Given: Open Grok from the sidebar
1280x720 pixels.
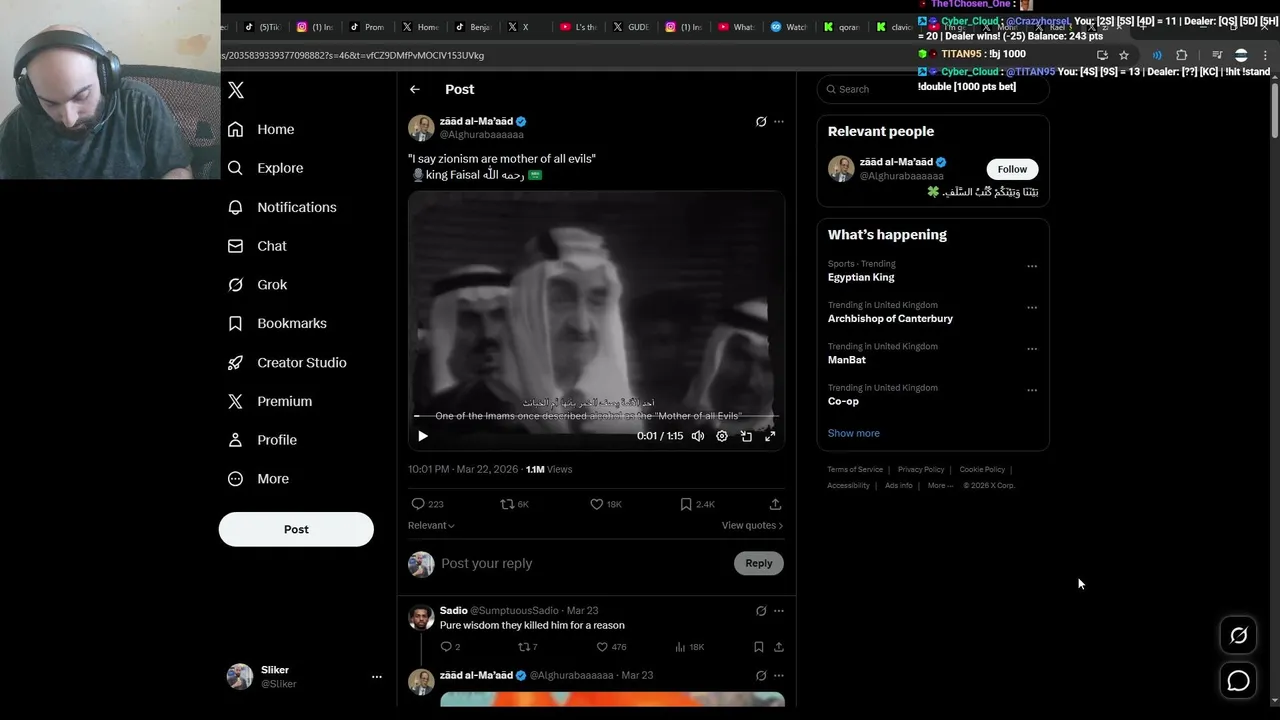Looking at the screenshot, I should pyautogui.click(x=257, y=285).
